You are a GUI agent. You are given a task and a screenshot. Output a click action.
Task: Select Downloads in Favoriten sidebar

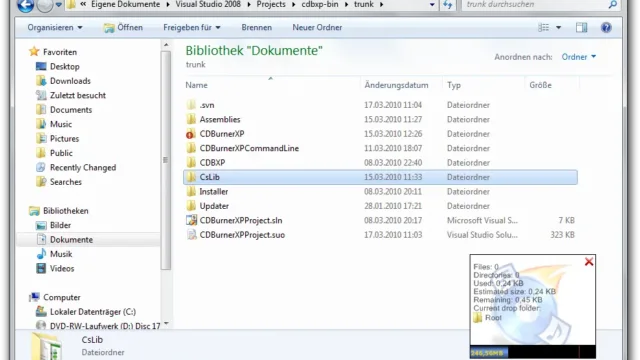coord(70,81)
